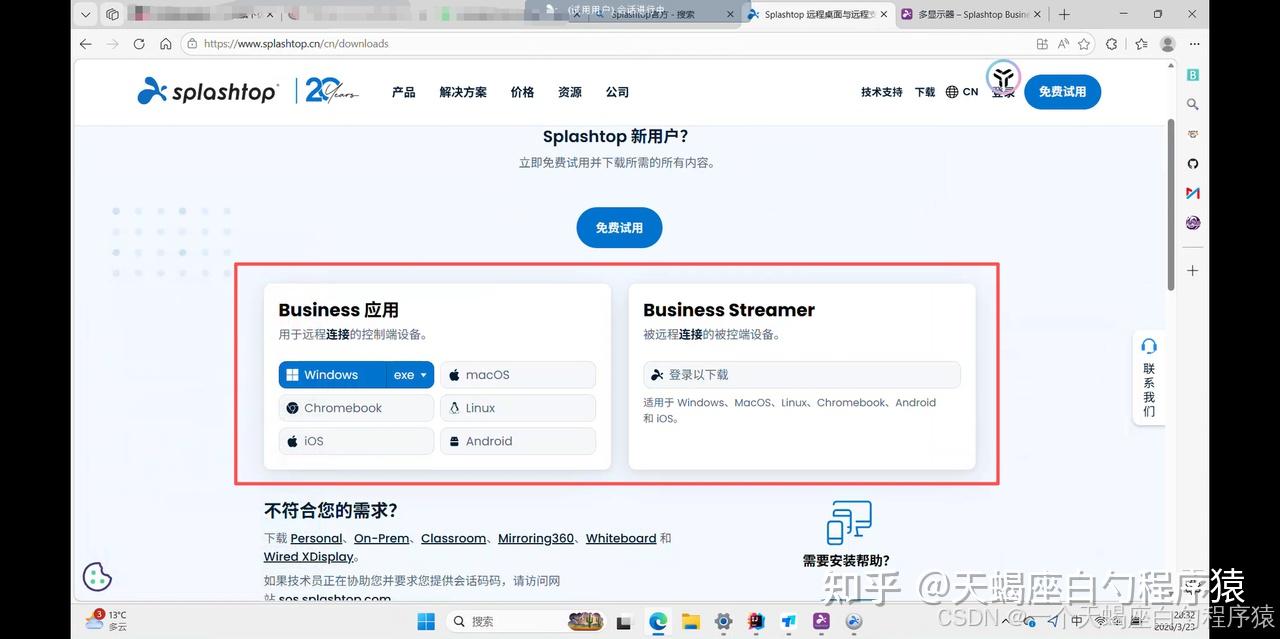Open GitHub icon in Edge sidebar
This screenshot has width=1280, height=639.
(1192, 163)
